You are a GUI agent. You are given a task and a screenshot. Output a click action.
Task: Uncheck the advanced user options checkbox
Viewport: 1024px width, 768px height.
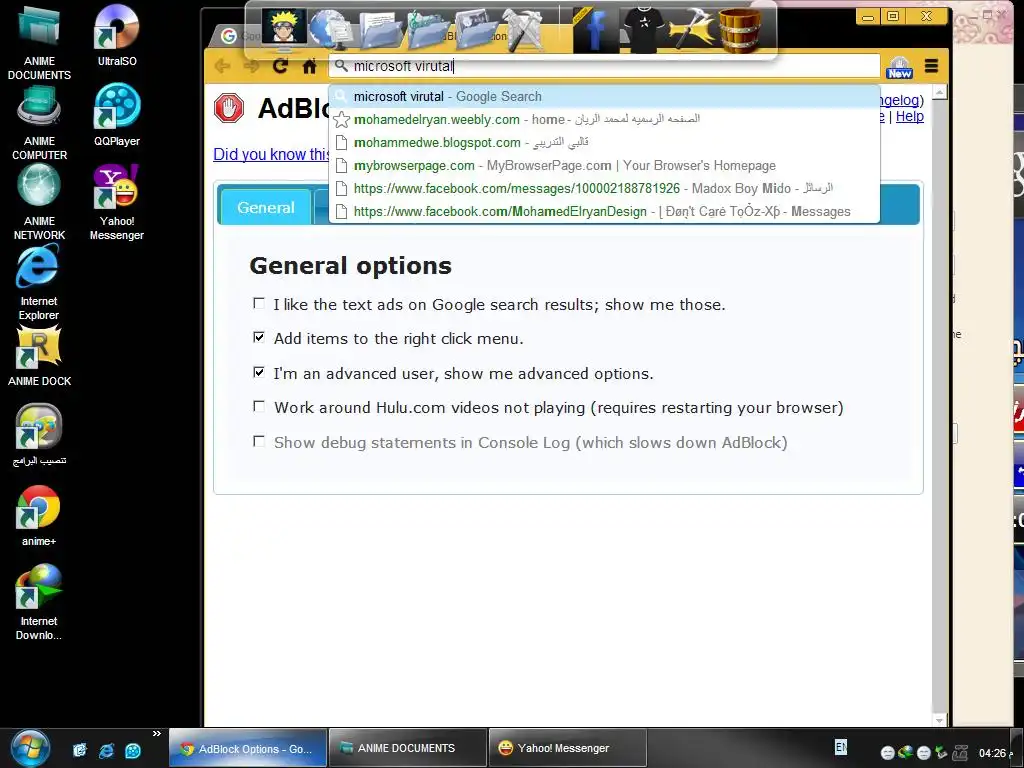(x=259, y=372)
